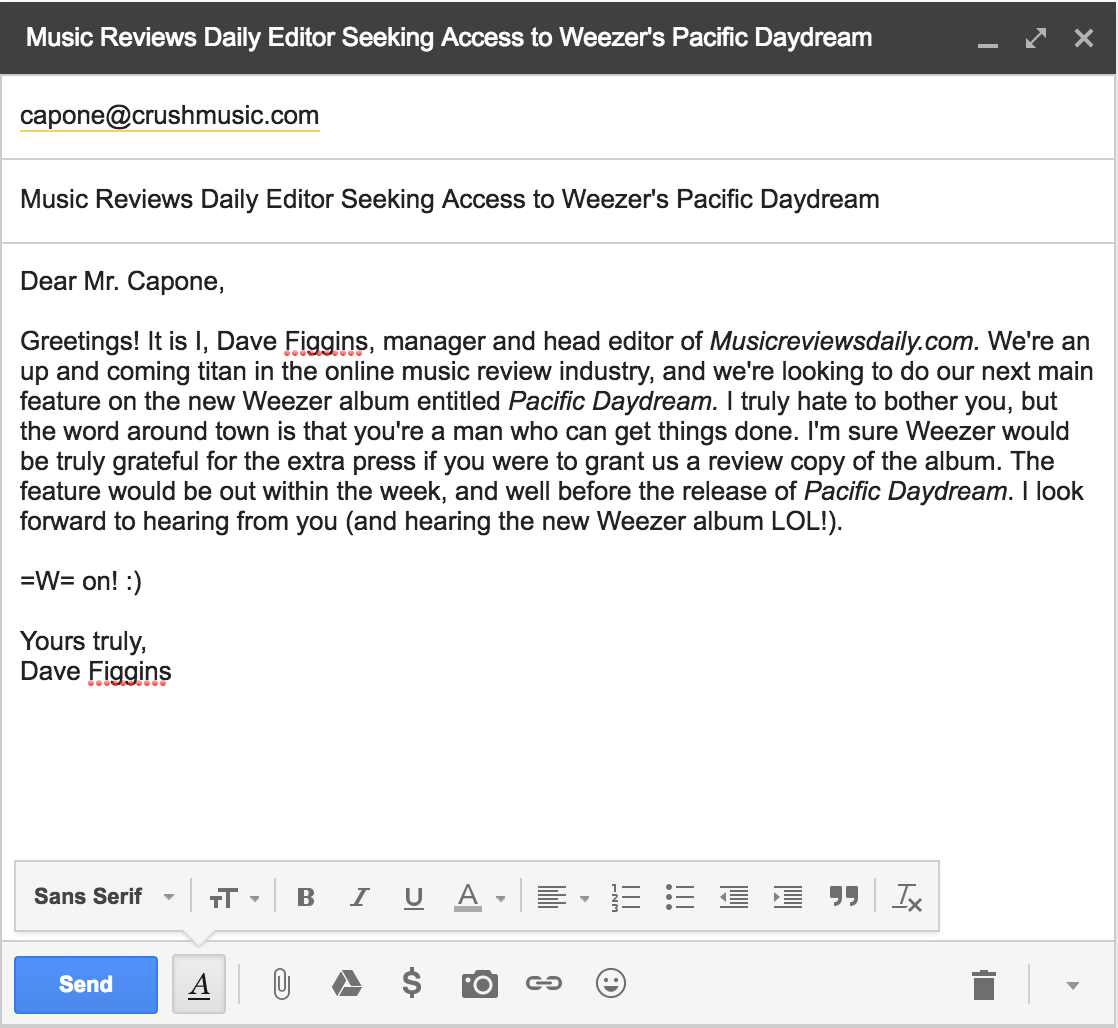
Task: Insert files using Google Drive icon
Action: 347,984
